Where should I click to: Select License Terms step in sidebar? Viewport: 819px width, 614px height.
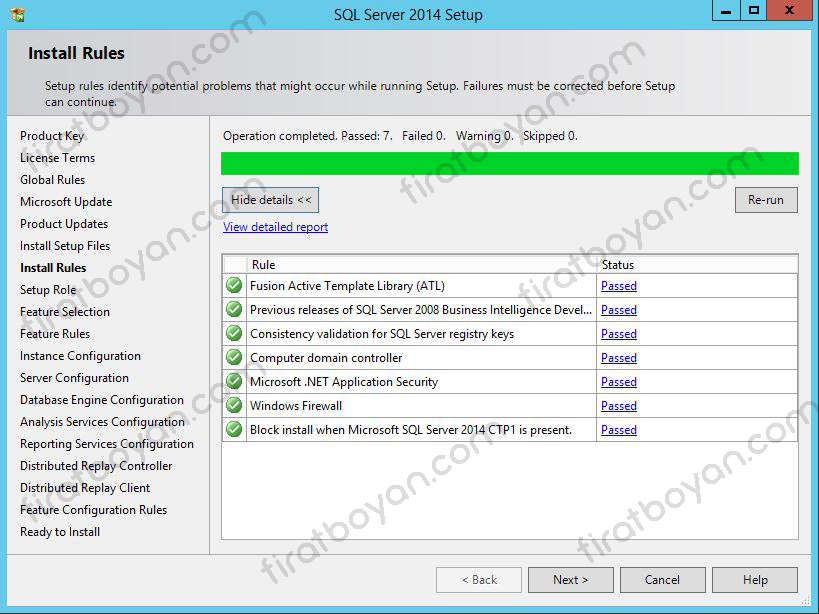pos(57,158)
